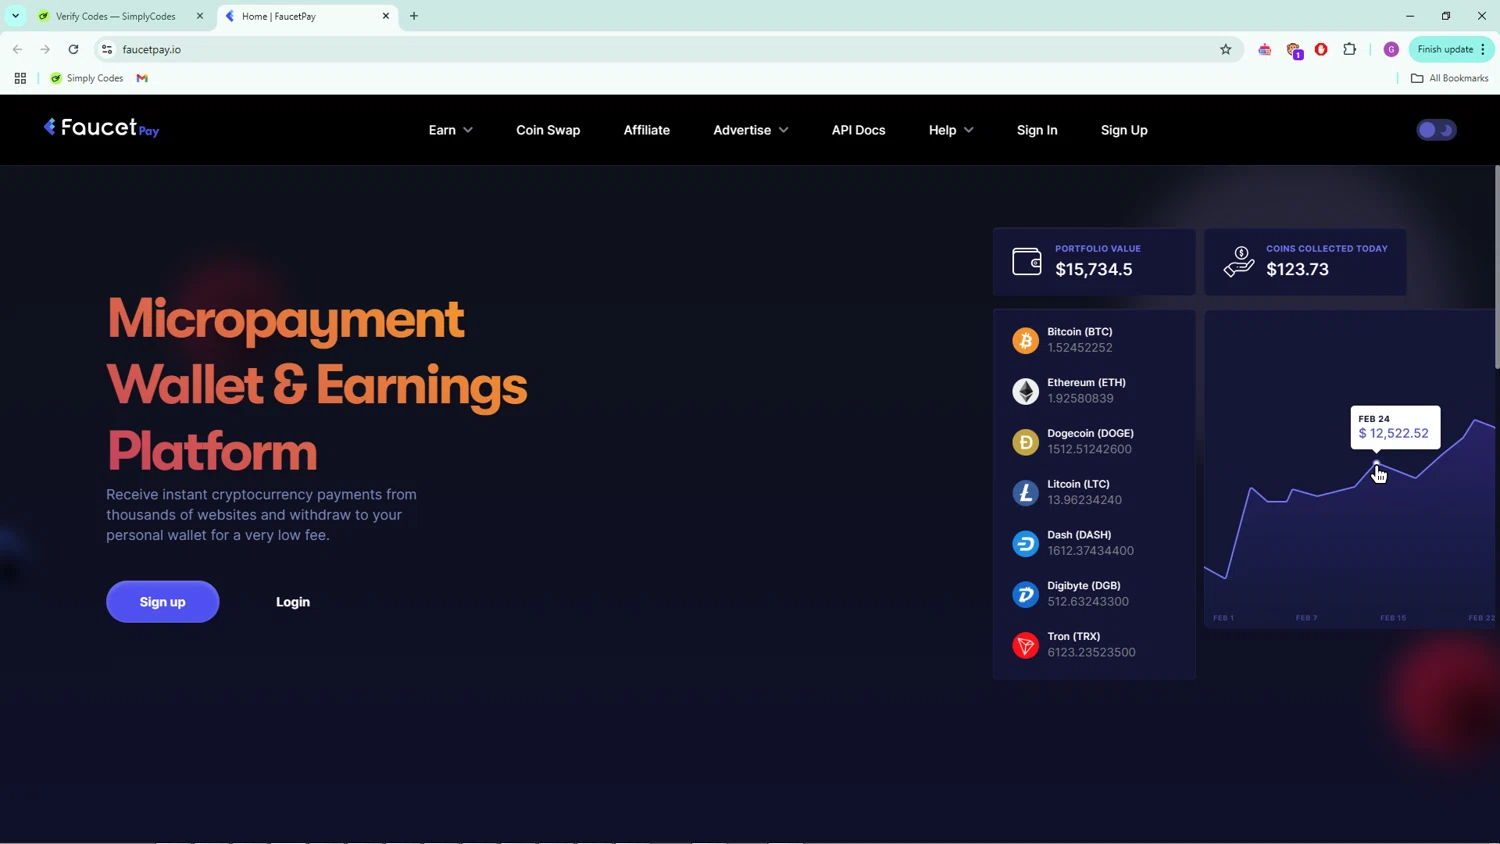
Task: Click the Tron balance 6123.23523500
Action: [1091, 652]
